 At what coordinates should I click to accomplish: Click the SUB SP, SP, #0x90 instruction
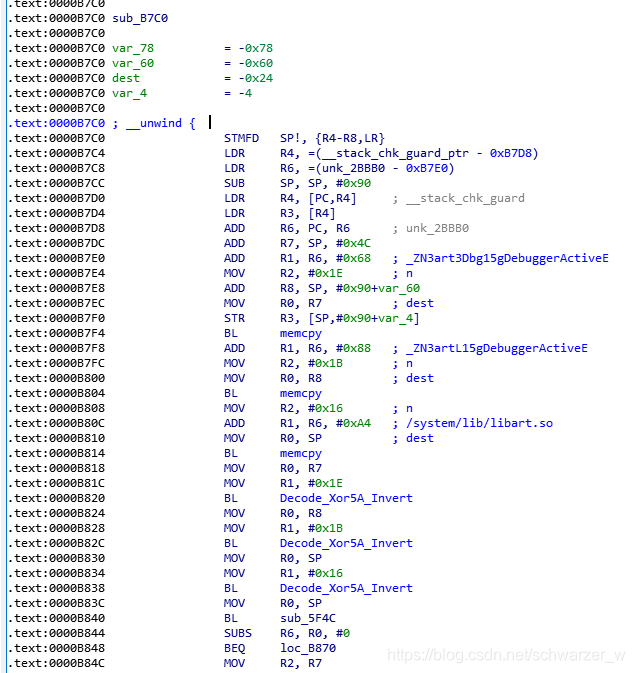tap(297, 184)
